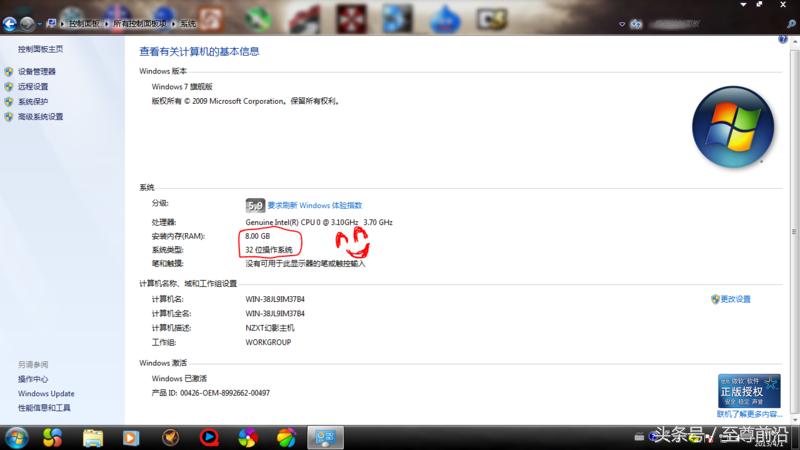Viewport: 800px width, 450px height.
Task: Click the search magnifier icon
Action: 791,23
